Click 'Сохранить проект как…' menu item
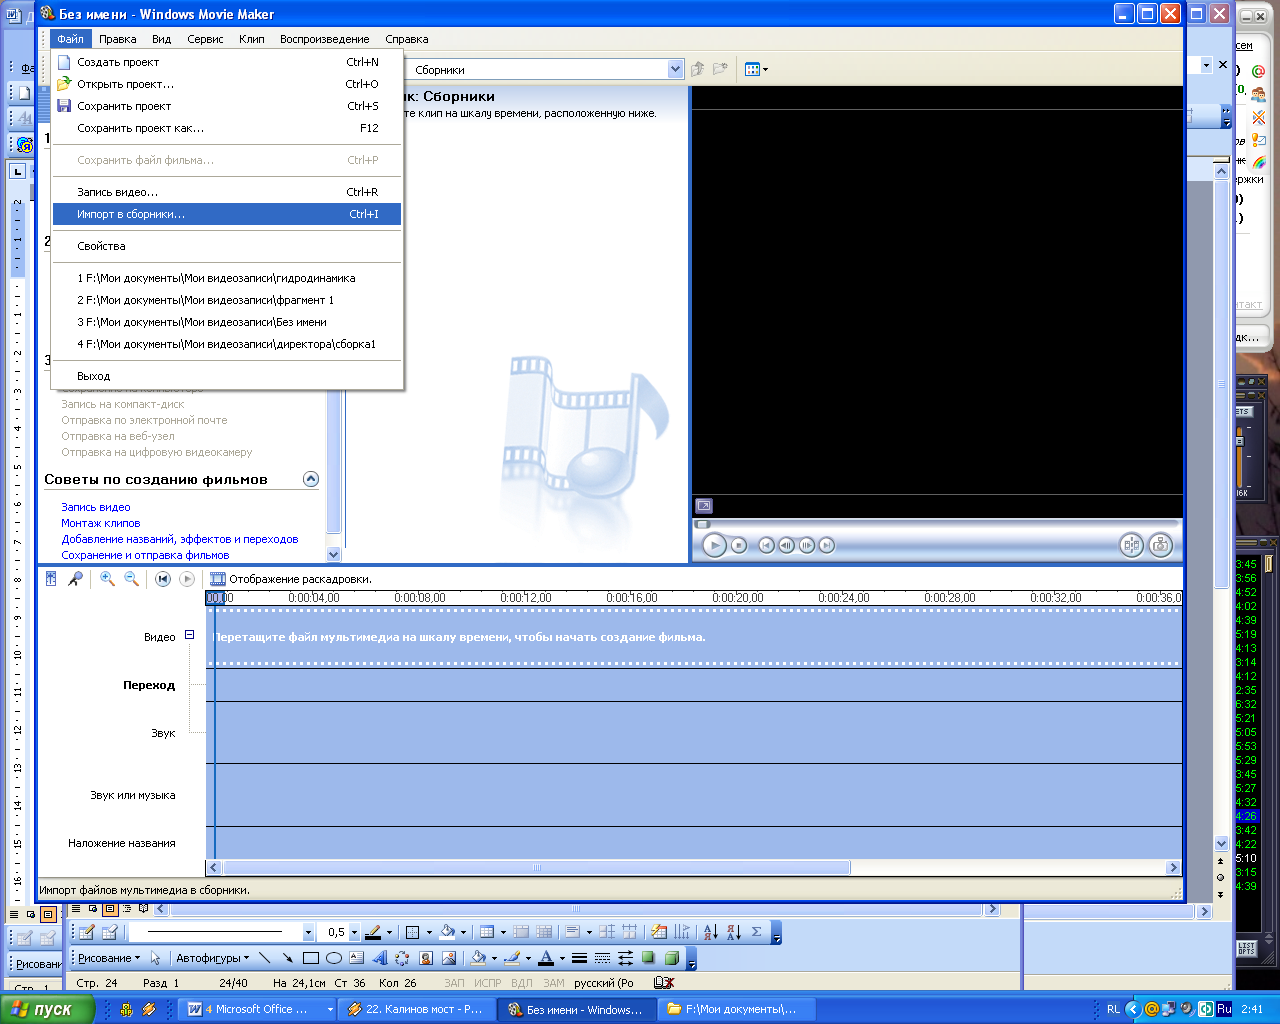The image size is (1280, 1024). pos(227,128)
